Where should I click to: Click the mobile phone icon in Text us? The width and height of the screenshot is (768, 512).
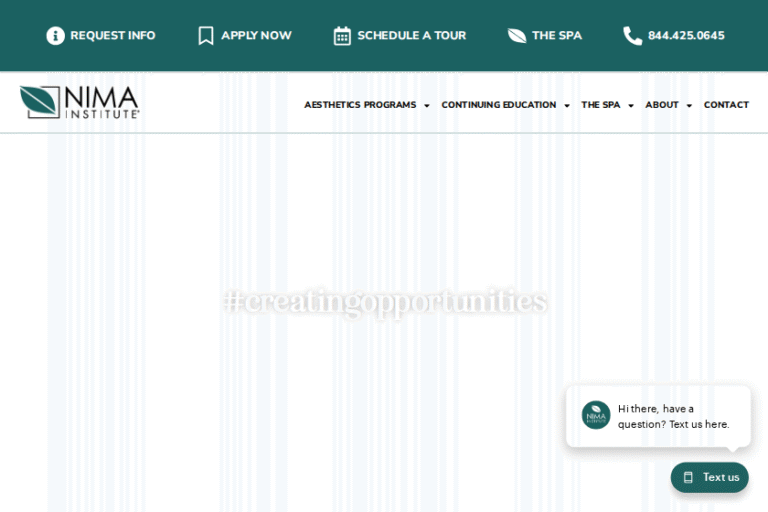(x=688, y=477)
